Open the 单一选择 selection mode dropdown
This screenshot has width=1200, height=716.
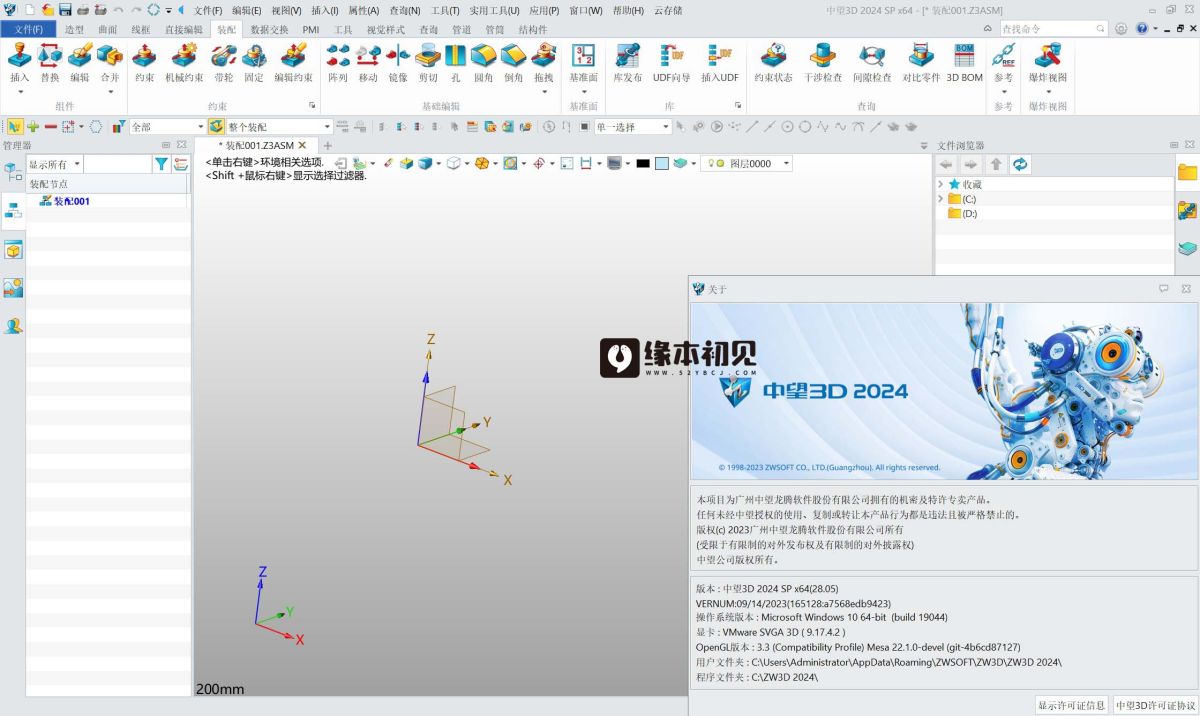tap(665, 127)
